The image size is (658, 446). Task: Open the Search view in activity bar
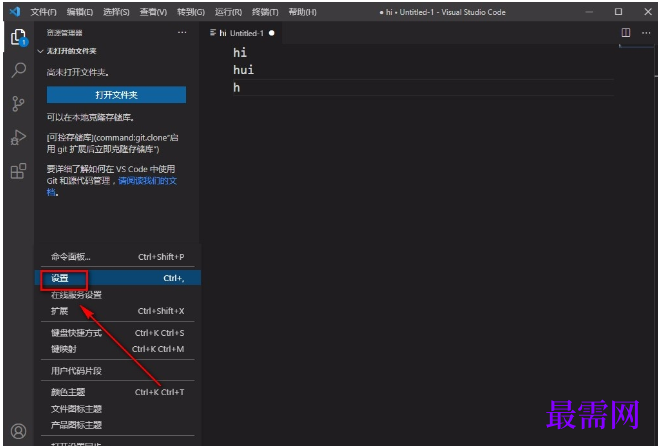coord(18,70)
